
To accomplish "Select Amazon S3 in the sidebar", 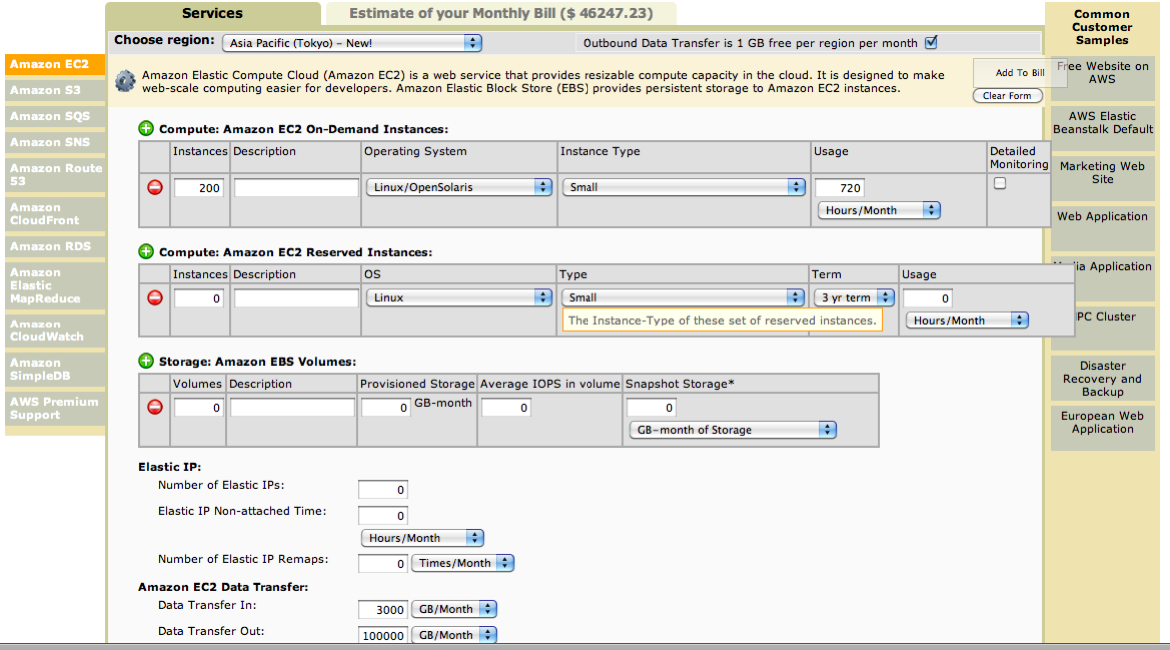I will point(55,90).
